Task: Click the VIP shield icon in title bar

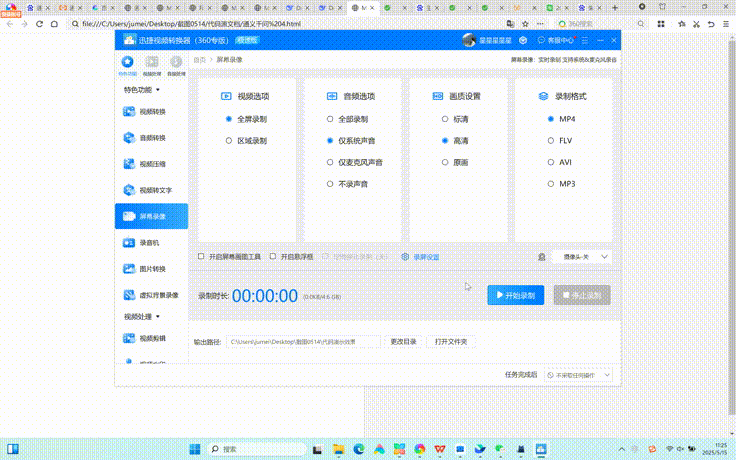Action: (x=523, y=40)
